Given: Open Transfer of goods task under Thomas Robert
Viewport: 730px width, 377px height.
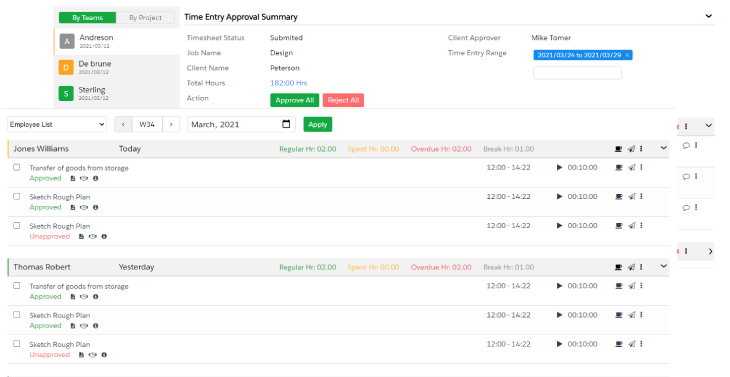Looking at the screenshot, I should click(79, 286).
